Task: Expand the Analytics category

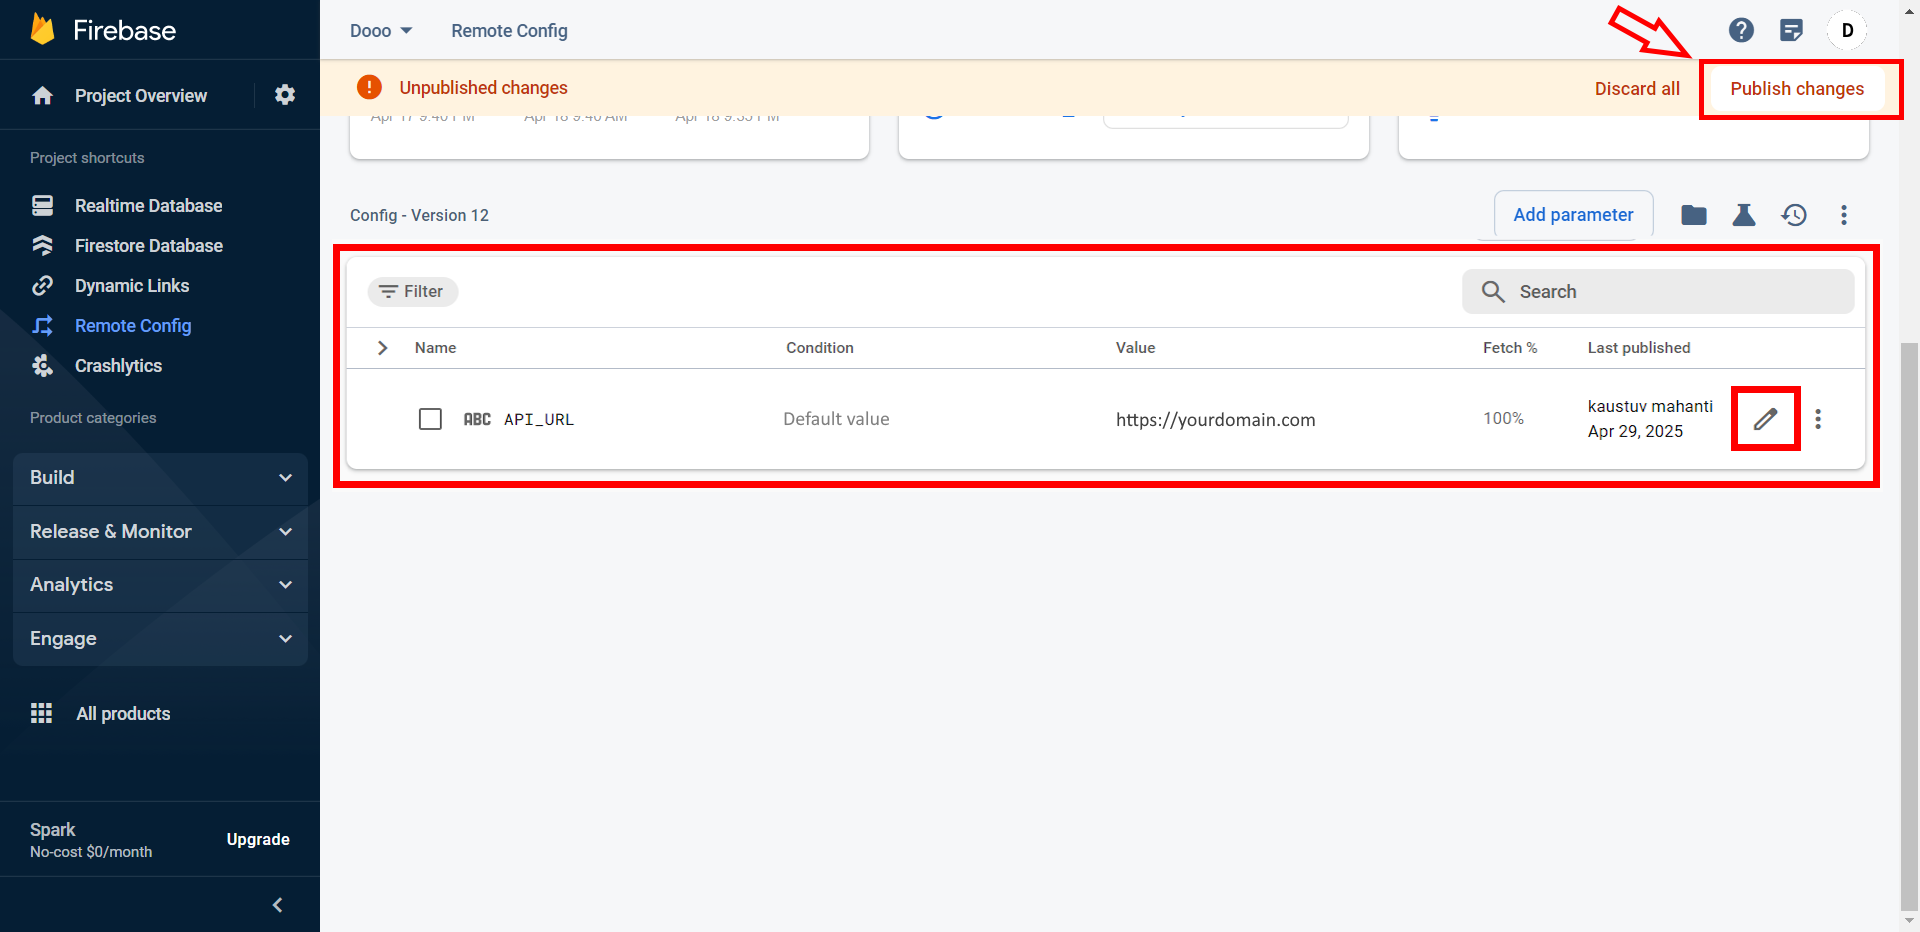Action: pyautogui.click(x=160, y=585)
